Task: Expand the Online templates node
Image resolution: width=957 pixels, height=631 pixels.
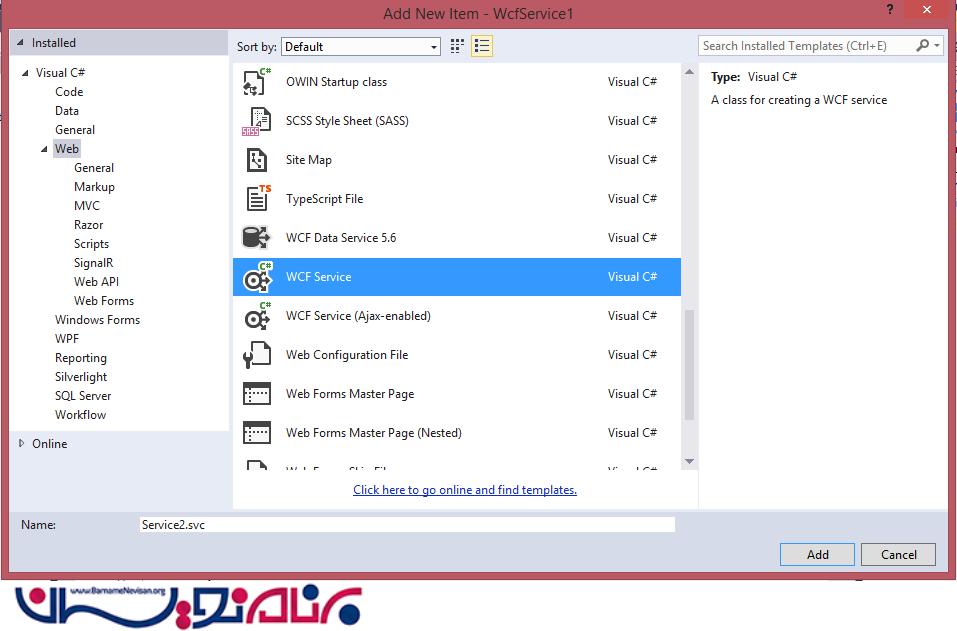Action: [22, 444]
